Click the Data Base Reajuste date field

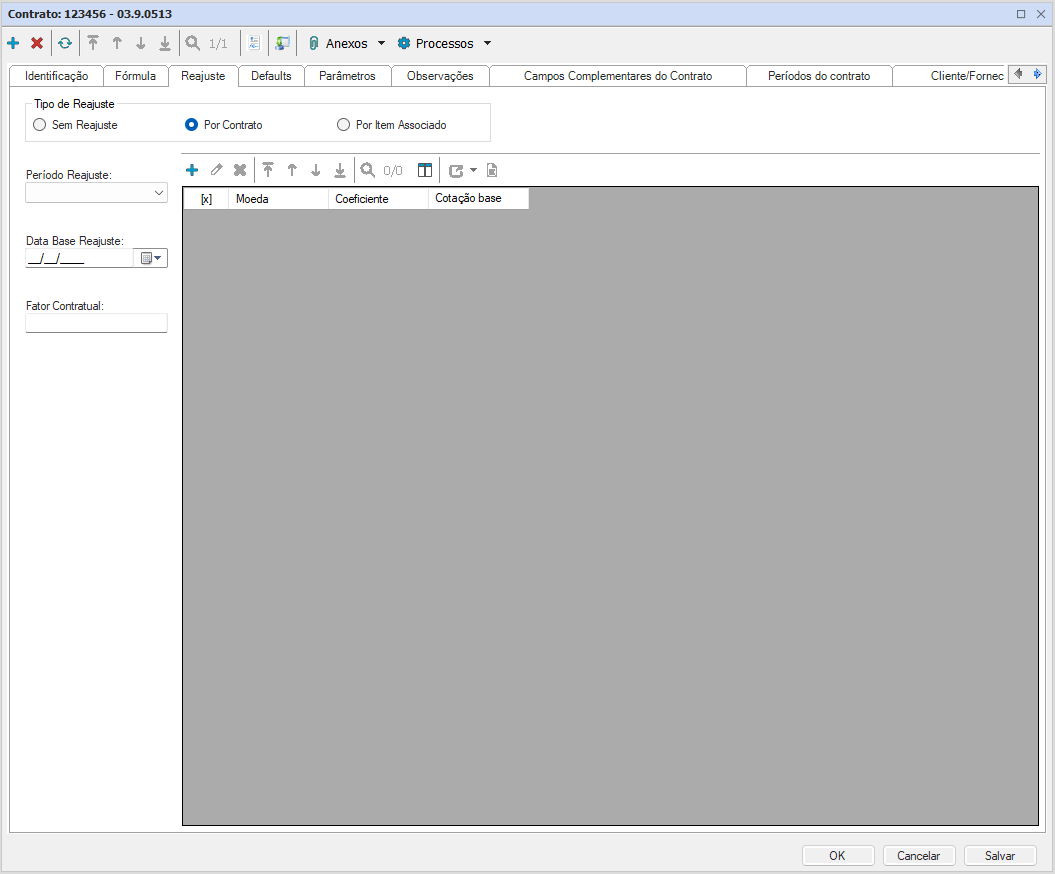tap(79, 258)
